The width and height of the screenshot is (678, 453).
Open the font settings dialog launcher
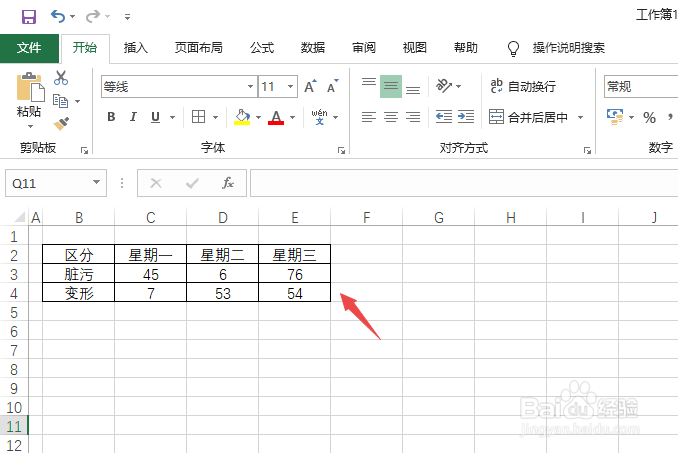point(341,150)
